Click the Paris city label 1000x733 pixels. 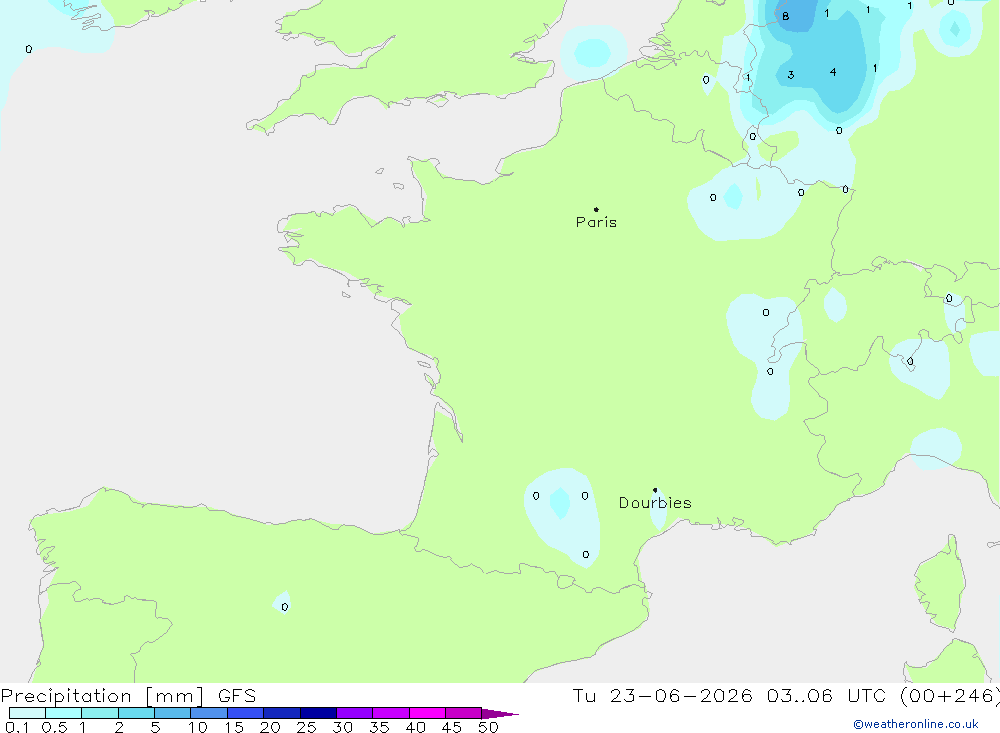pos(596,222)
